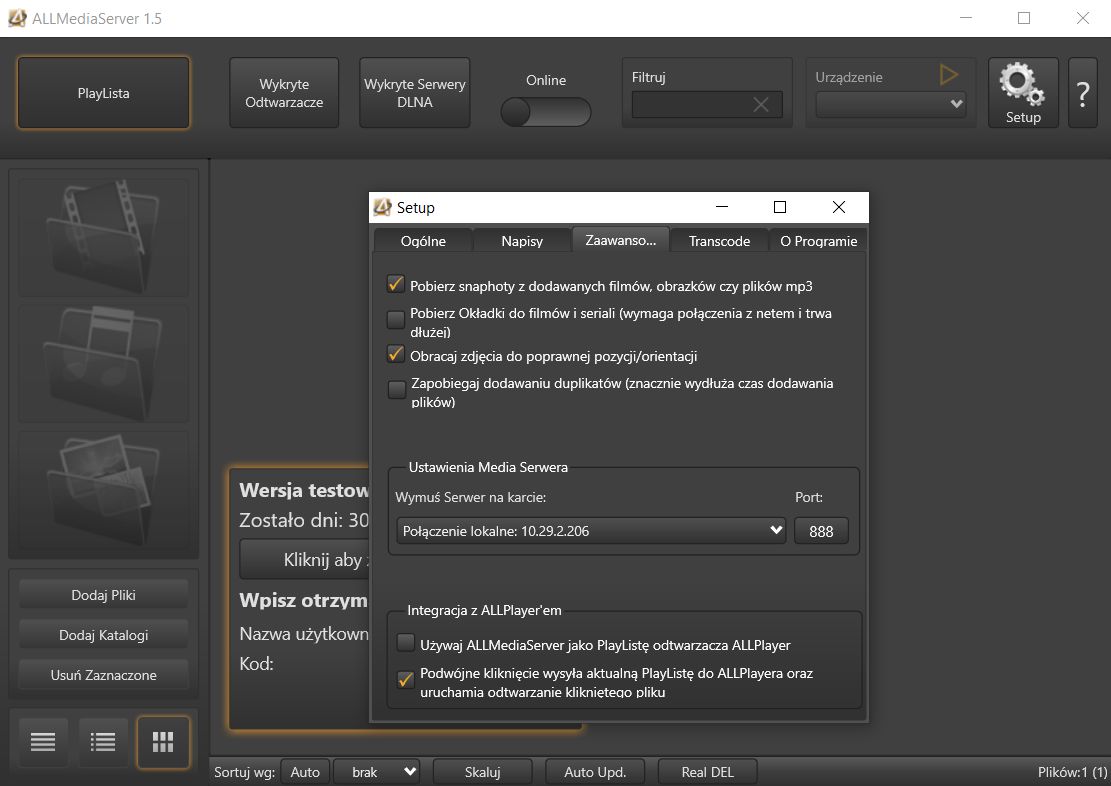1111x786 pixels.
Task: Click Dodaj Katalogi button
Action: (103, 635)
